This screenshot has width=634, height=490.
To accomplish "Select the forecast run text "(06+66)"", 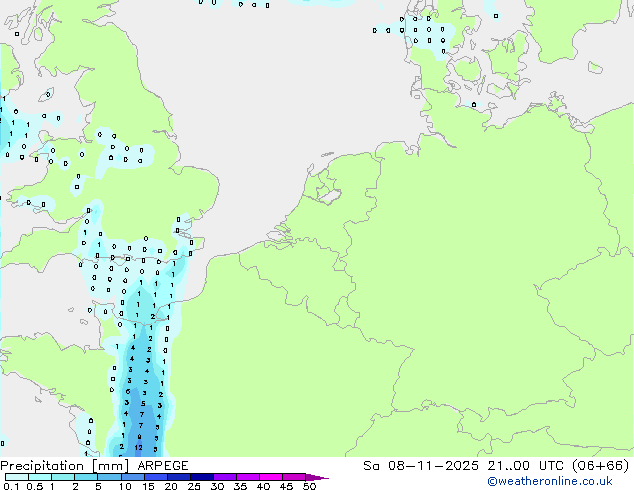I will pyautogui.click(x=601, y=466).
